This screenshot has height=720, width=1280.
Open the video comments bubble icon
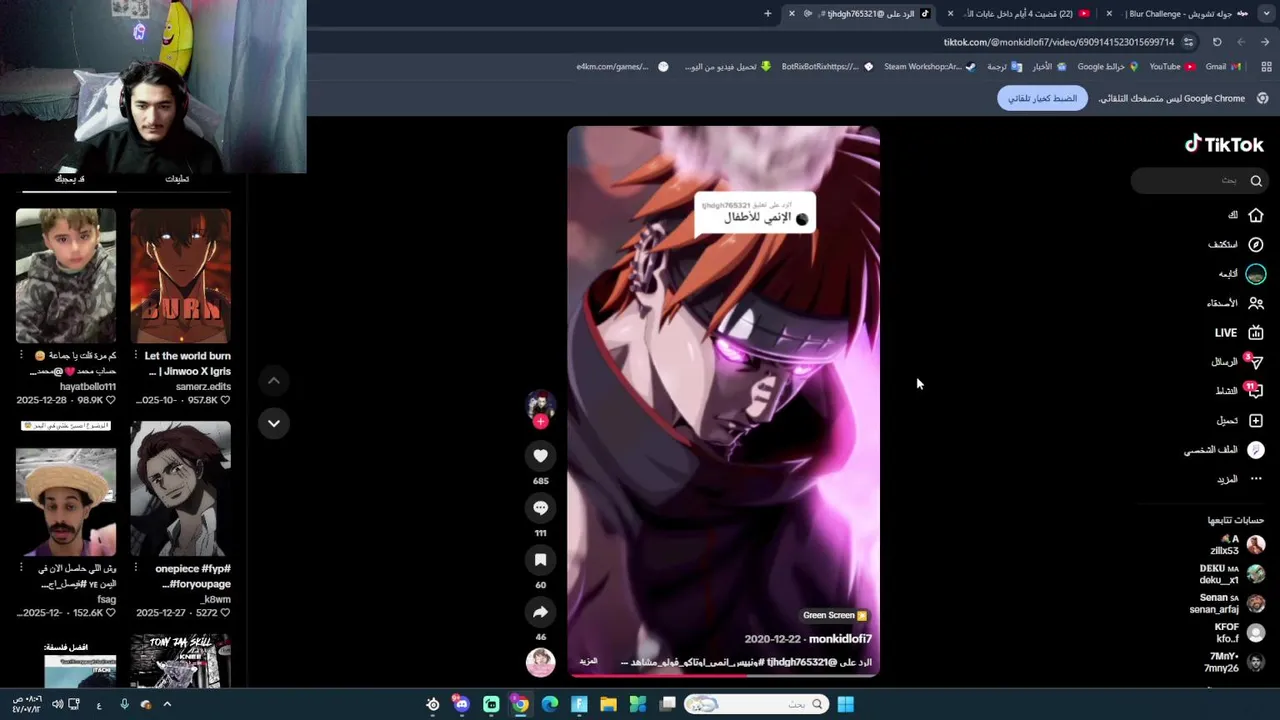[x=540, y=508]
